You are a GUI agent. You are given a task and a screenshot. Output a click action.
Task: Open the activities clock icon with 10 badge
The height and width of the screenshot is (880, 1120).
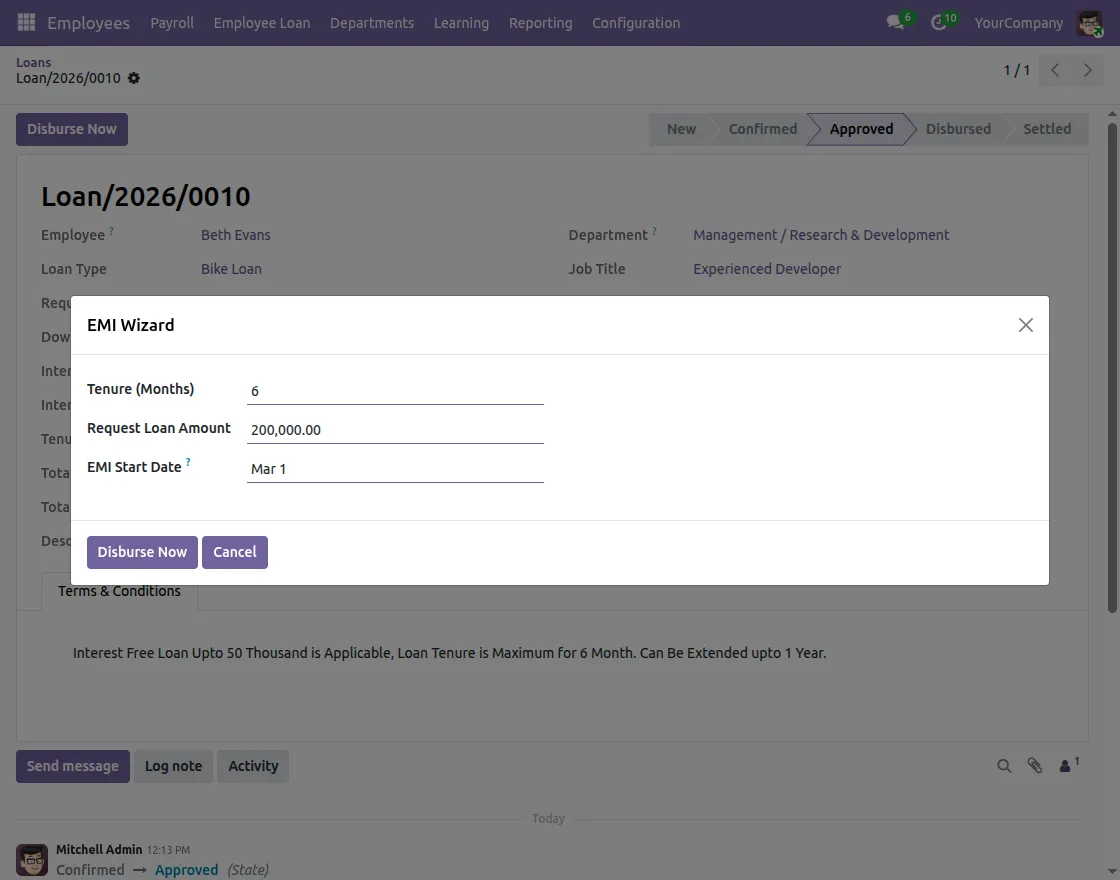(x=937, y=22)
